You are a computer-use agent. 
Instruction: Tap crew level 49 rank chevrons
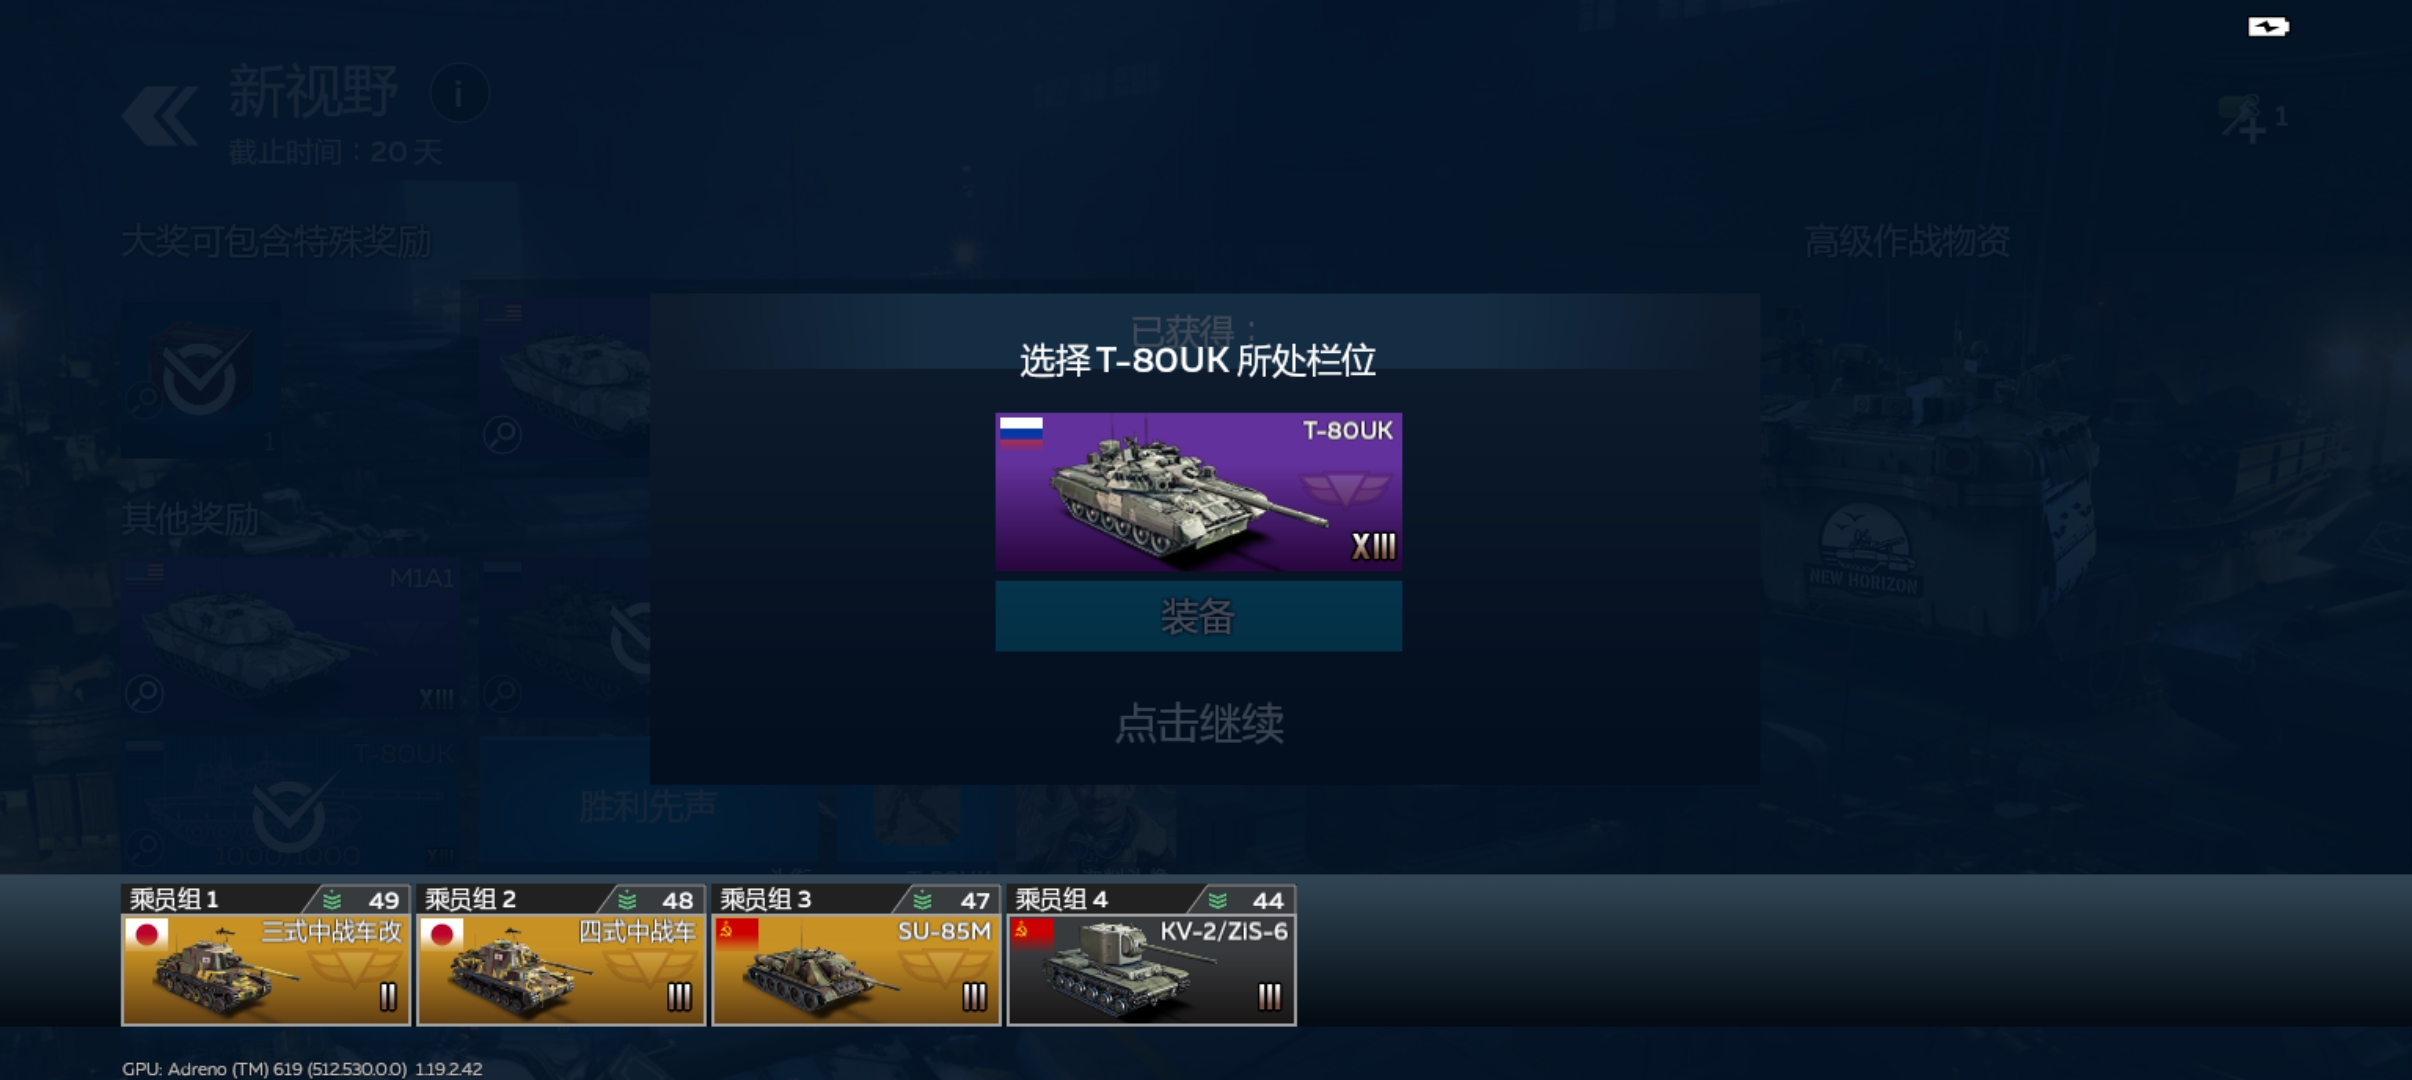(x=332, y=900)
